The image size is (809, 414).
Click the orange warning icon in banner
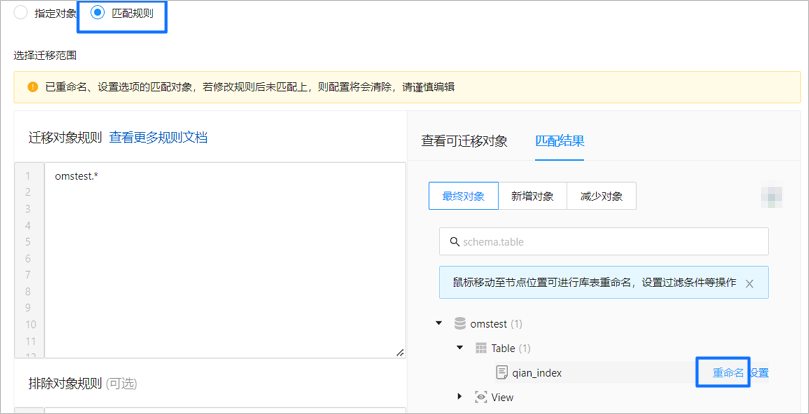pyautogui.click(x=33, y=87)
